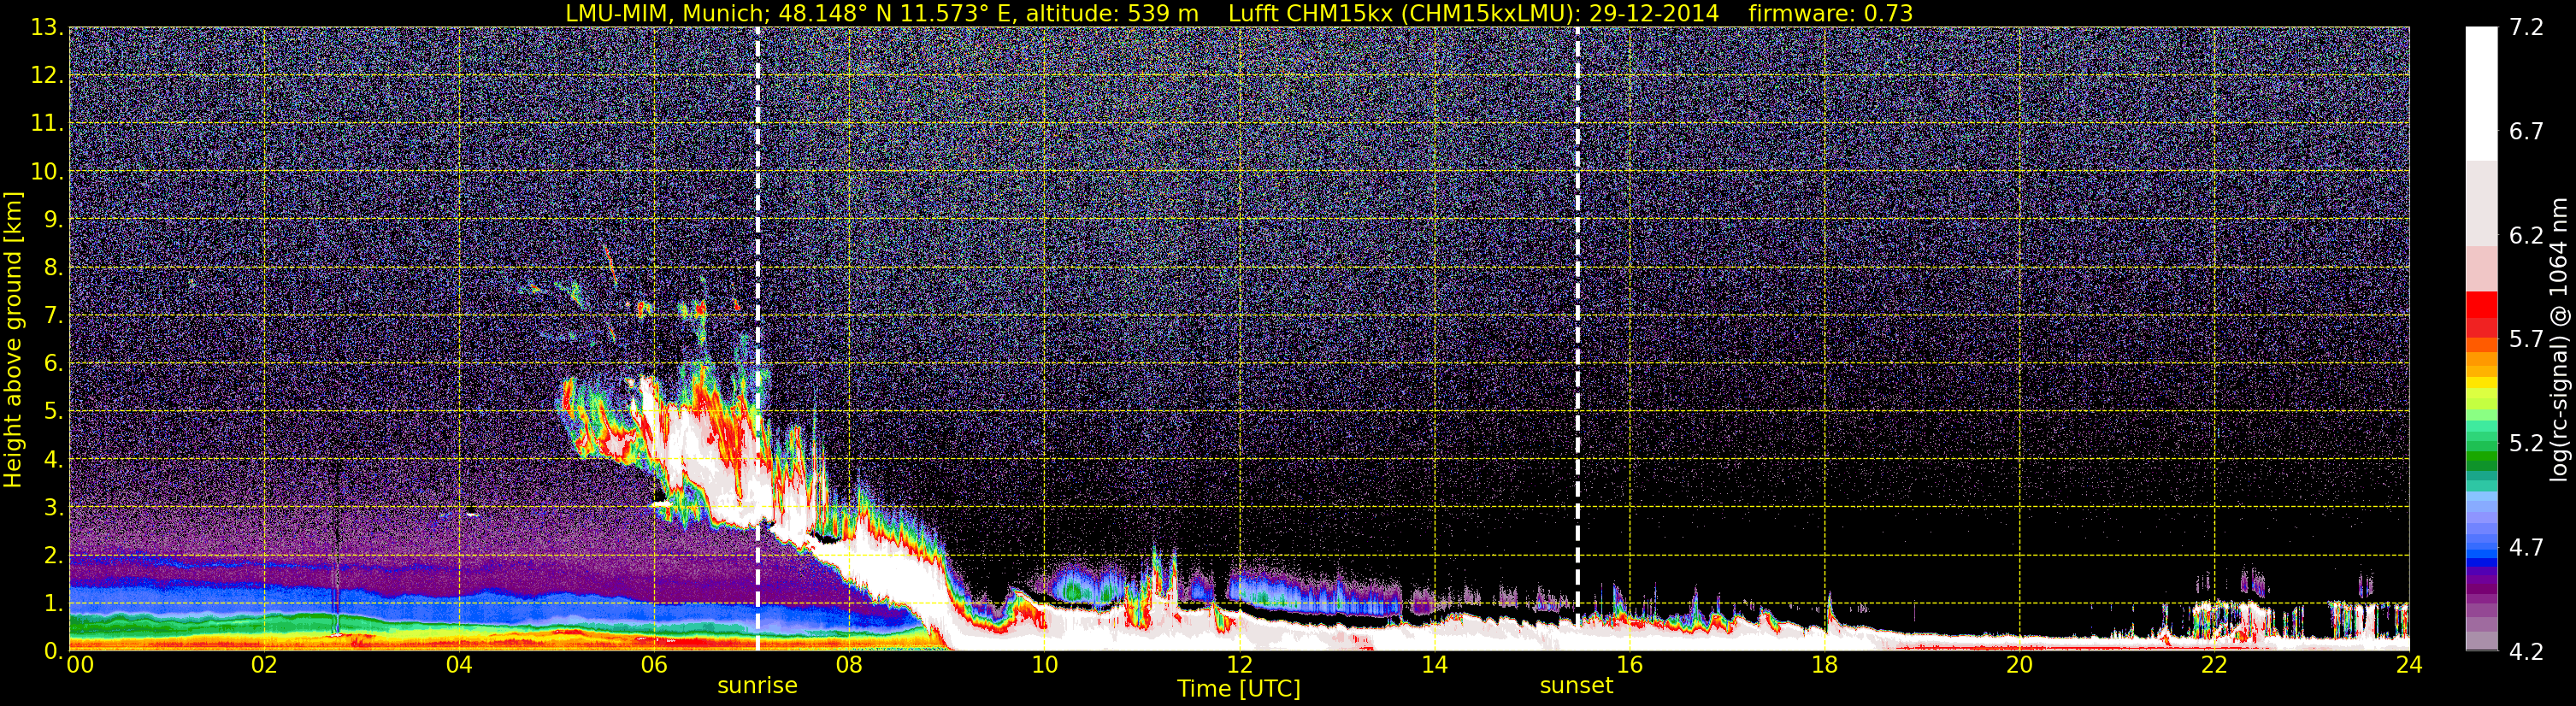Image resolution: width=2576 pixels, height=706 pixels.
Task: Click the '4.2' value on the colorbar
Action: click(2526, 652)
